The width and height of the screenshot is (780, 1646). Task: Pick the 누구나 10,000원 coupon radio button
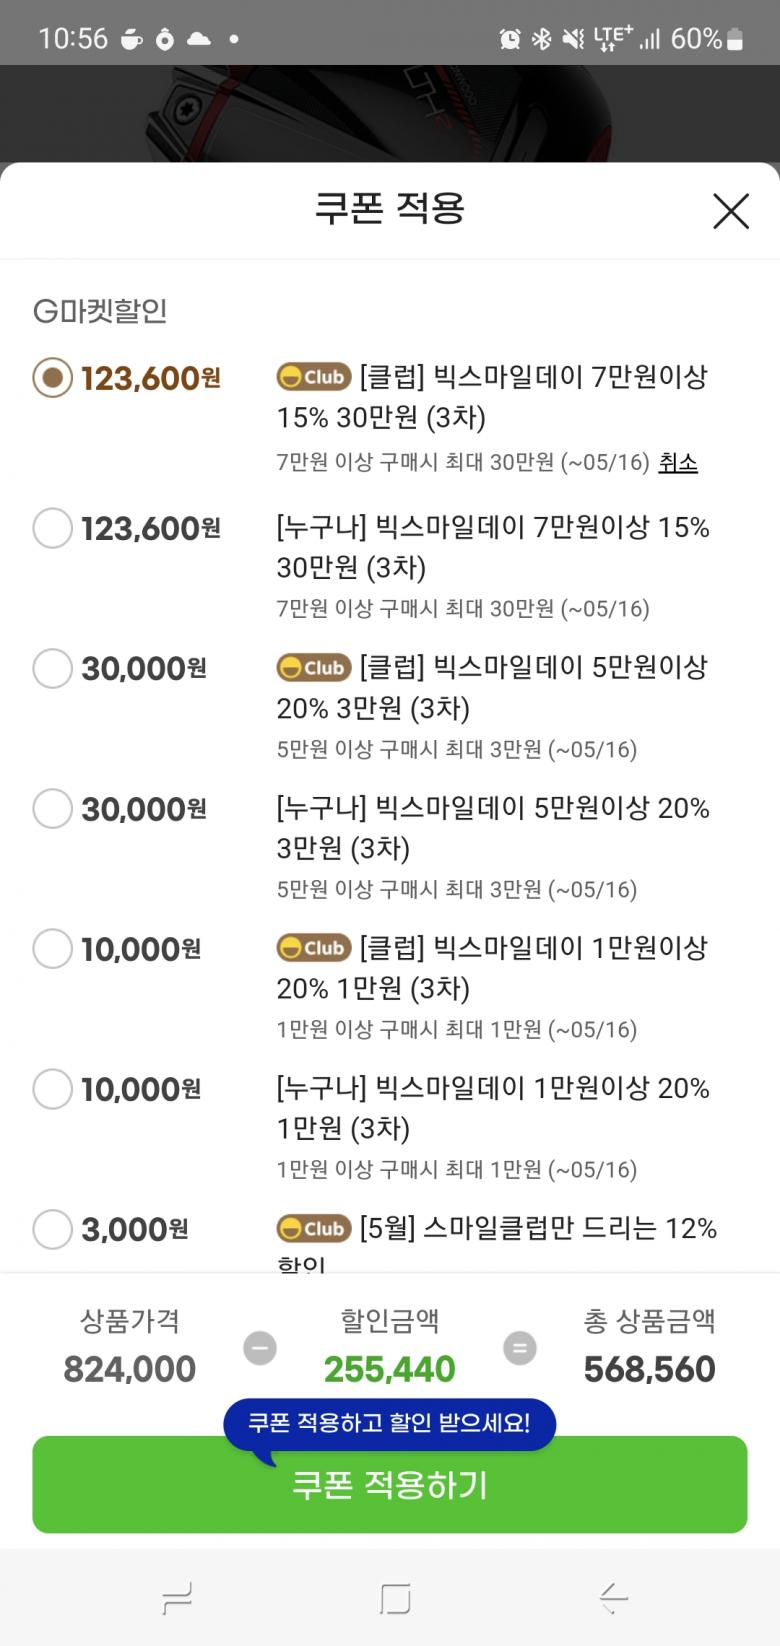[x=53, y=1088]
